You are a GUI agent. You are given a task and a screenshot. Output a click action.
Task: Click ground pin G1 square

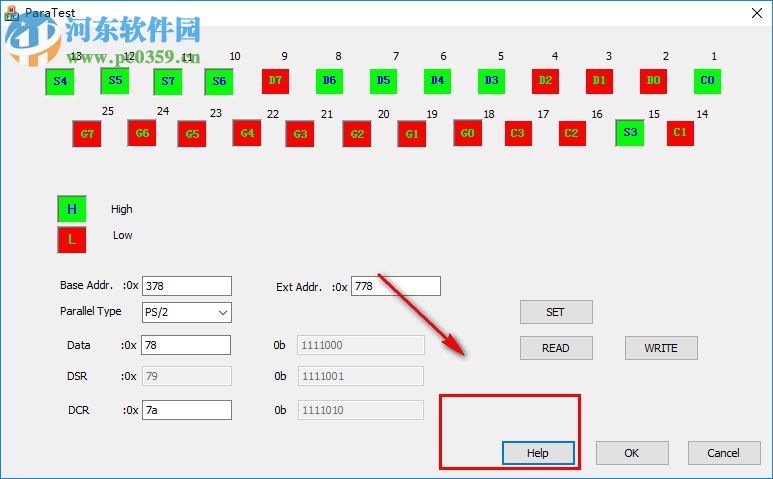[x=412, y=134]
